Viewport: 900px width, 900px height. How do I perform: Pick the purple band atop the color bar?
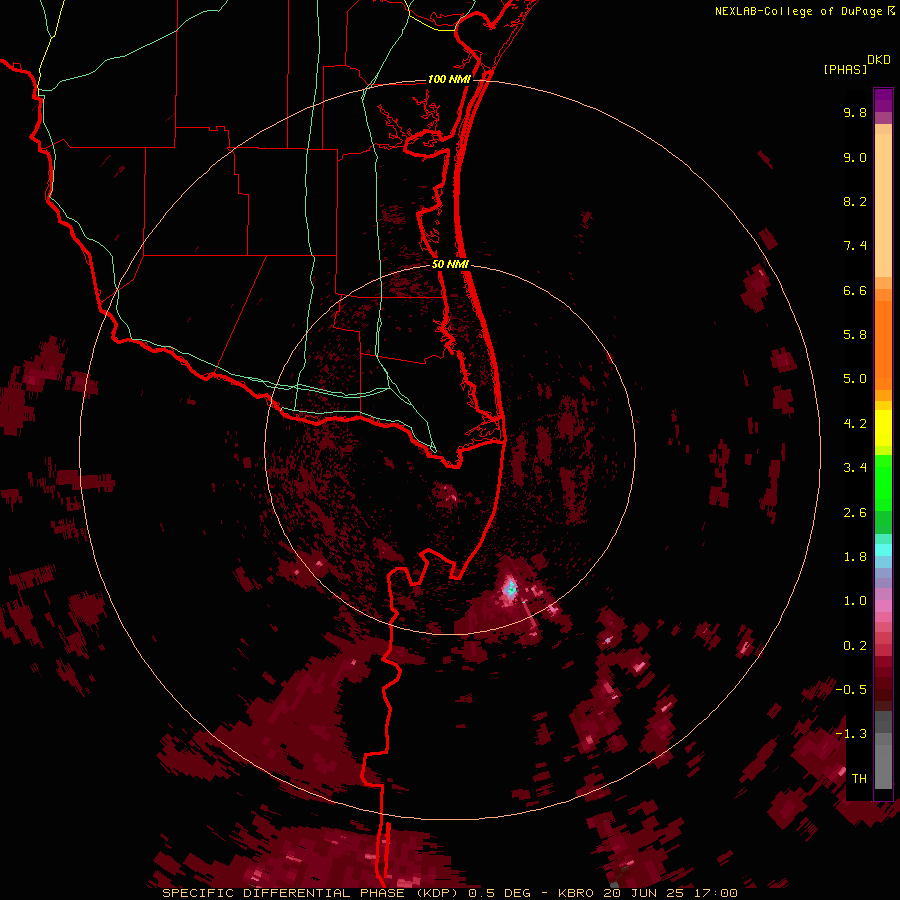pos(883,100)
